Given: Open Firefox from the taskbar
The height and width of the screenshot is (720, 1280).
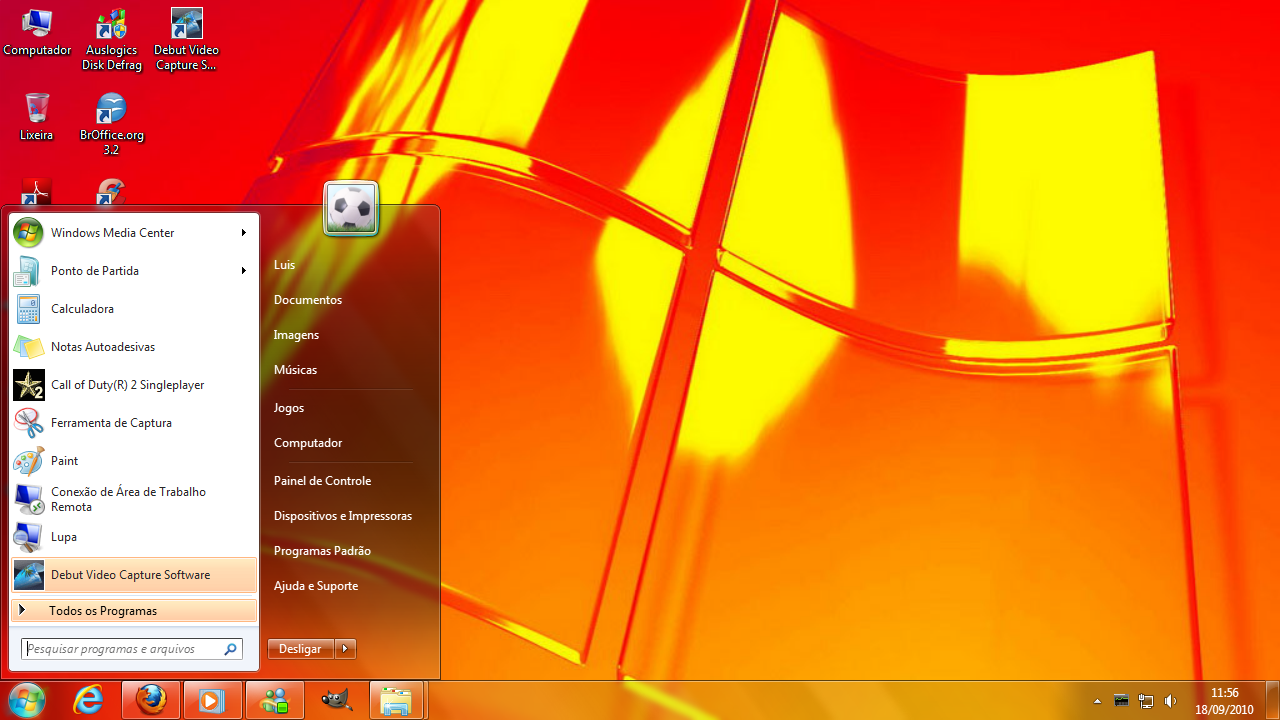Looking at the screenshot, I should pyautogui.click(x=150, y=700).
